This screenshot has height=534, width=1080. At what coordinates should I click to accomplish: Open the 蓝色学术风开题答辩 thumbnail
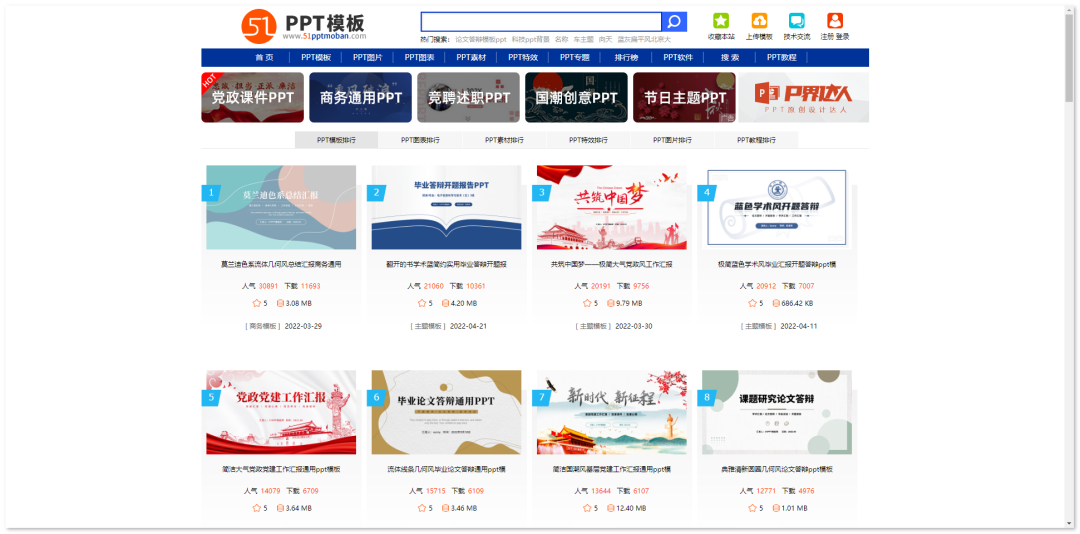point(777,207)
